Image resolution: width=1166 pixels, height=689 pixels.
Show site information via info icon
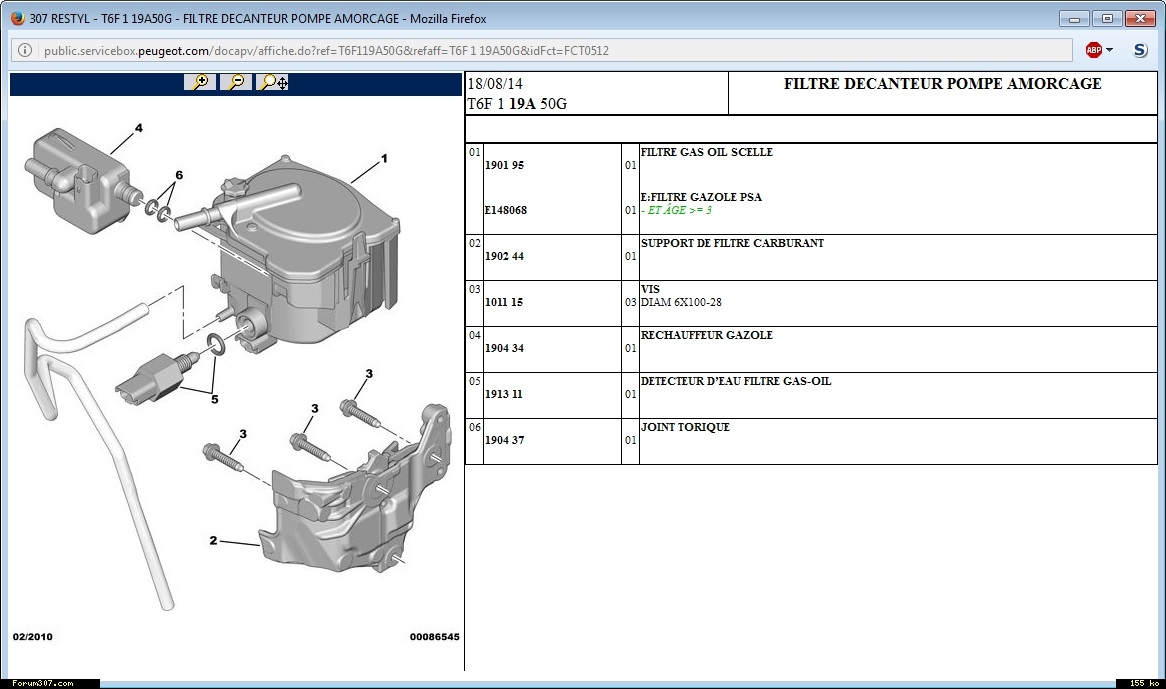(25, 50)
